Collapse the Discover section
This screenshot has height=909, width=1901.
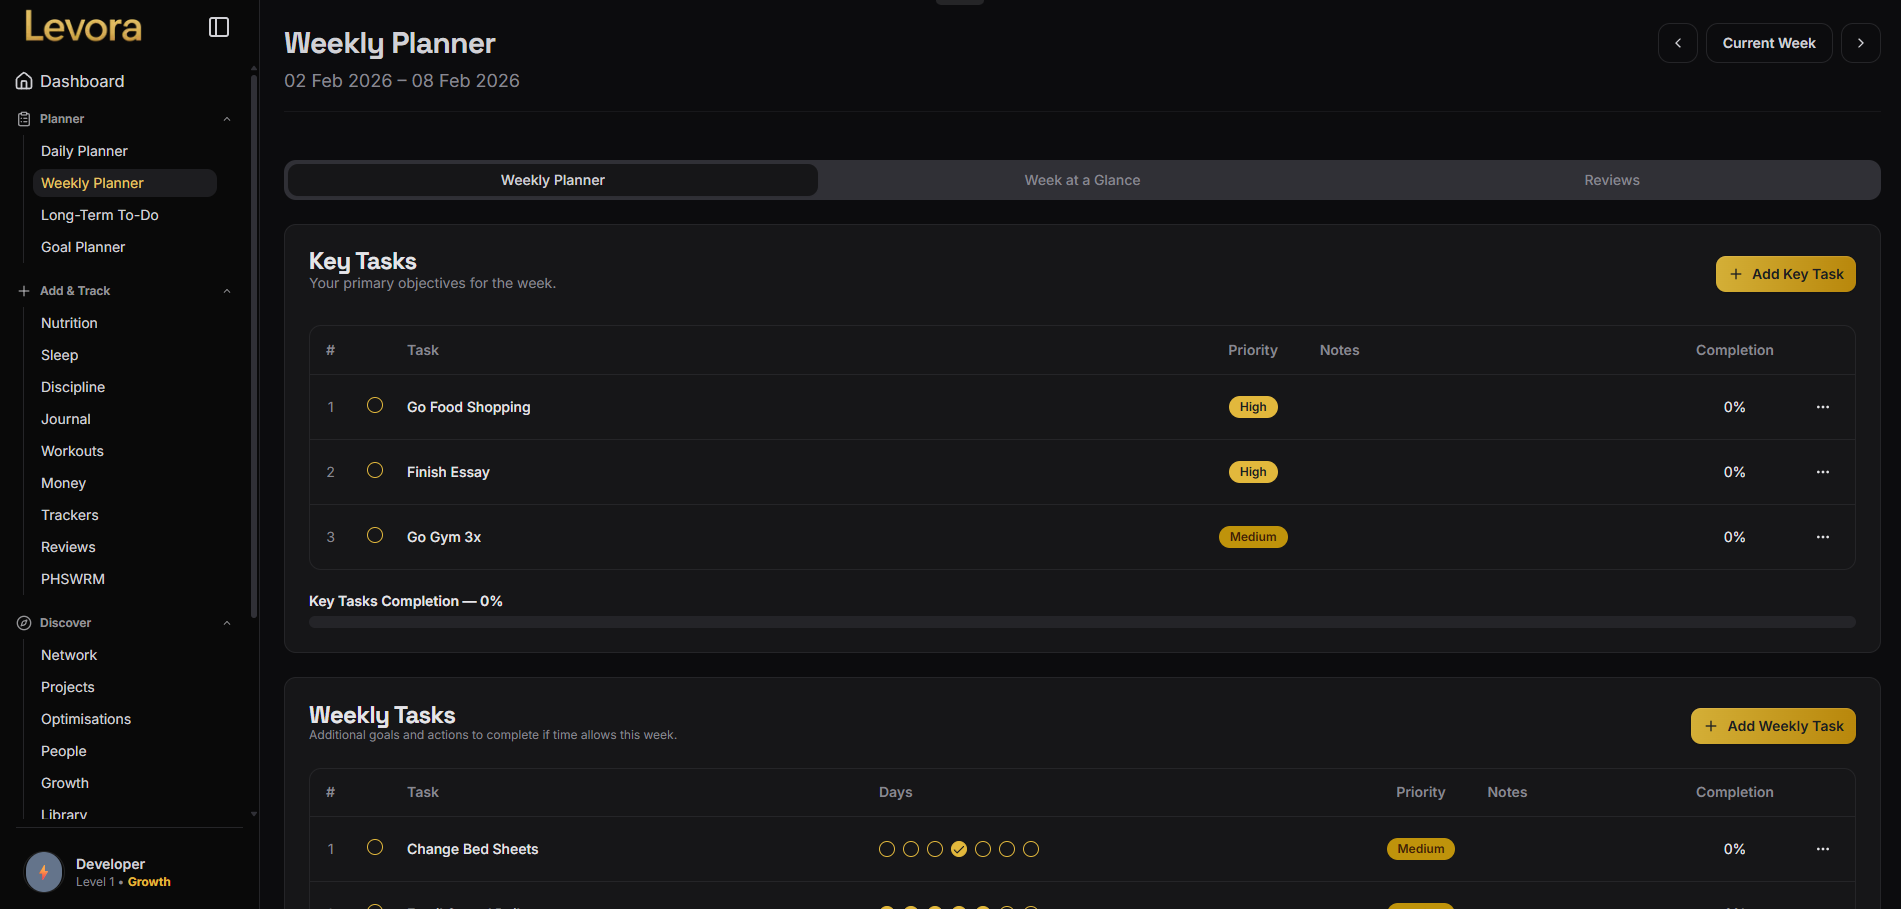coord(227,622)
